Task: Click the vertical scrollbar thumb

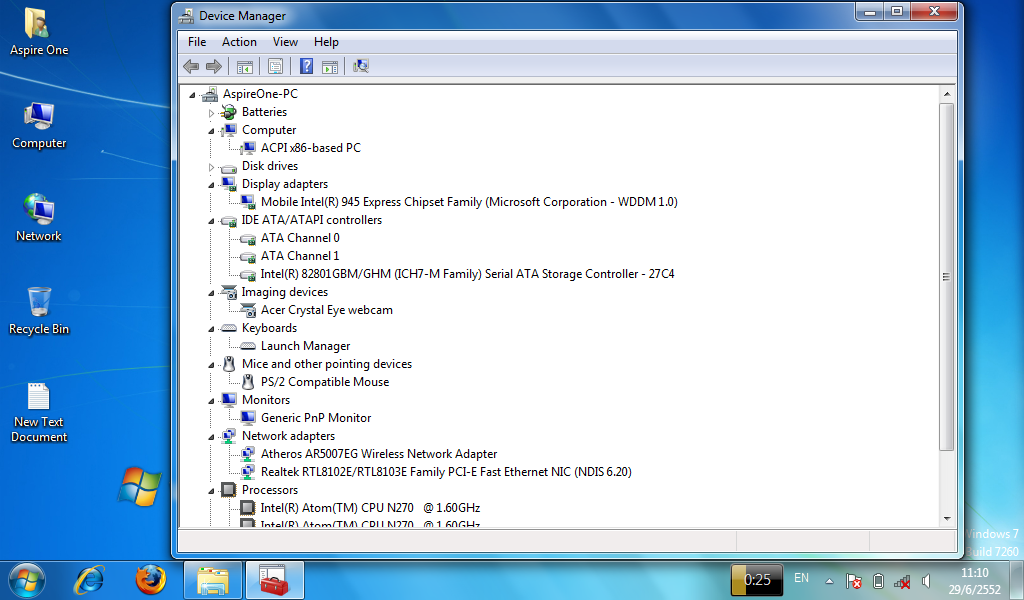Action: [947, 277]
